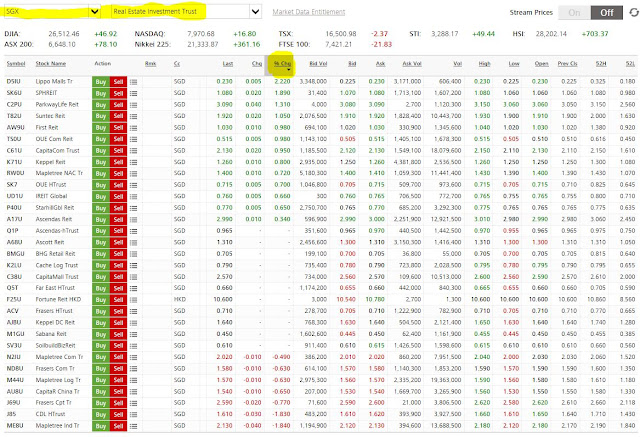Open the list menu icon for Keppel Reit
This screenshot has width=640, height=437.
133,162
